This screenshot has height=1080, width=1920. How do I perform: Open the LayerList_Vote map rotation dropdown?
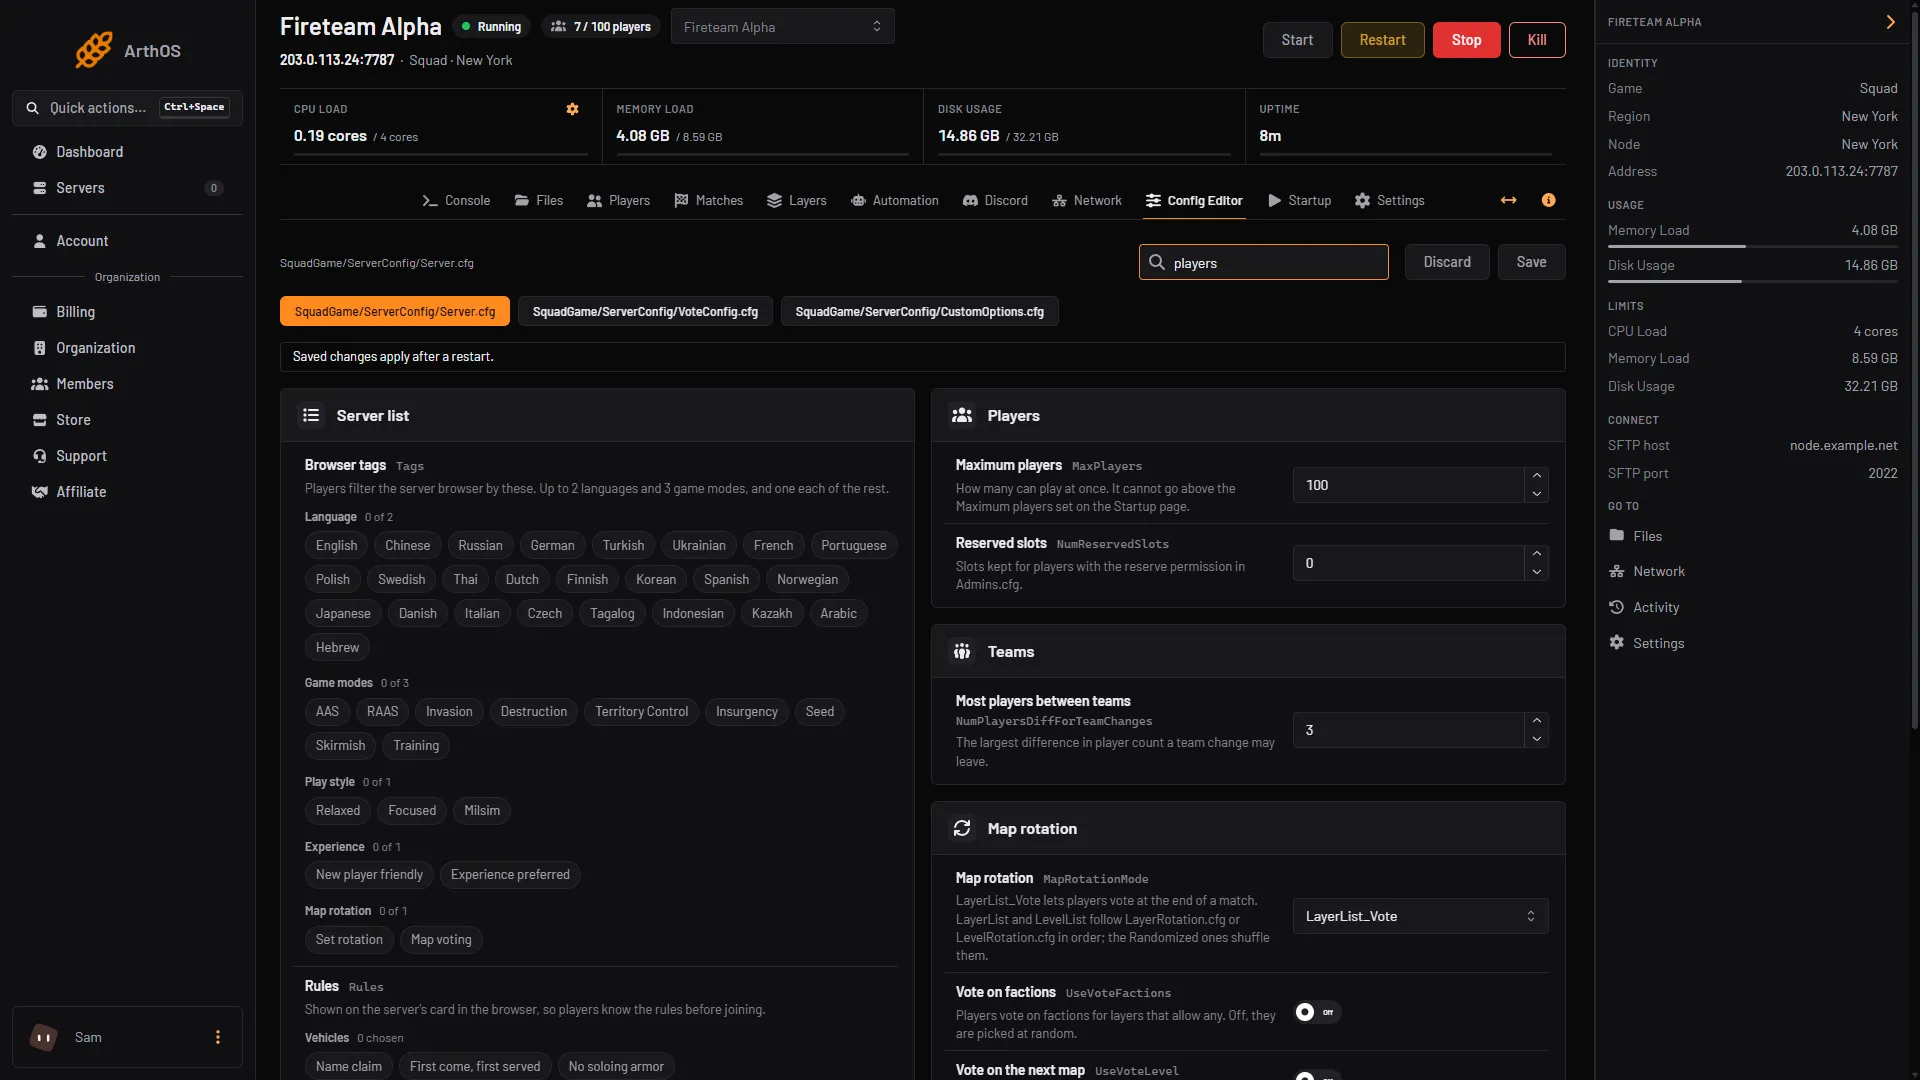(x=1420, y=916)
